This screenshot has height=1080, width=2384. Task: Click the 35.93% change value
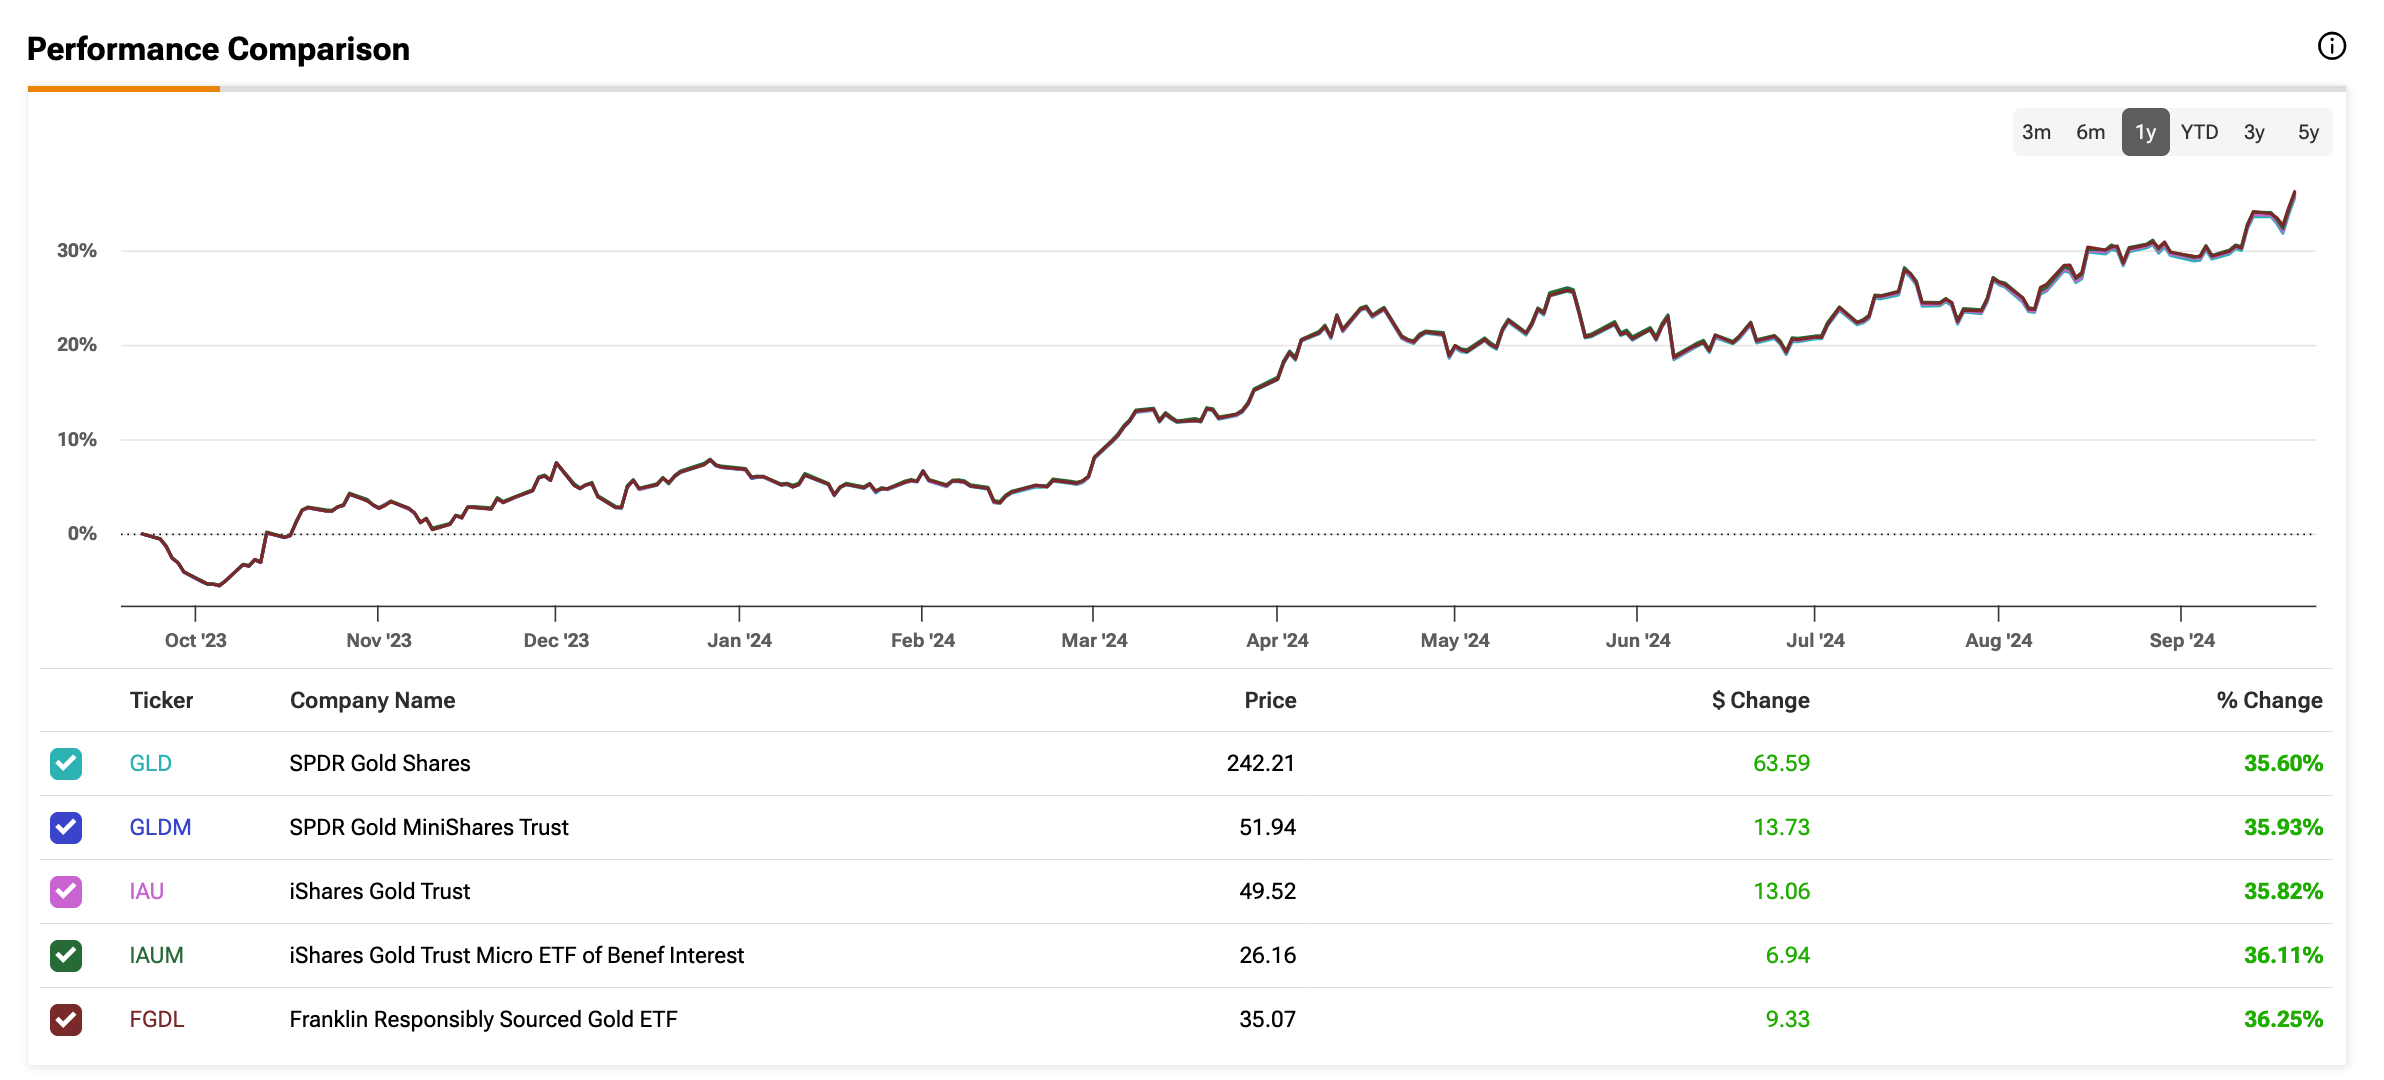tap(2283, 827)
